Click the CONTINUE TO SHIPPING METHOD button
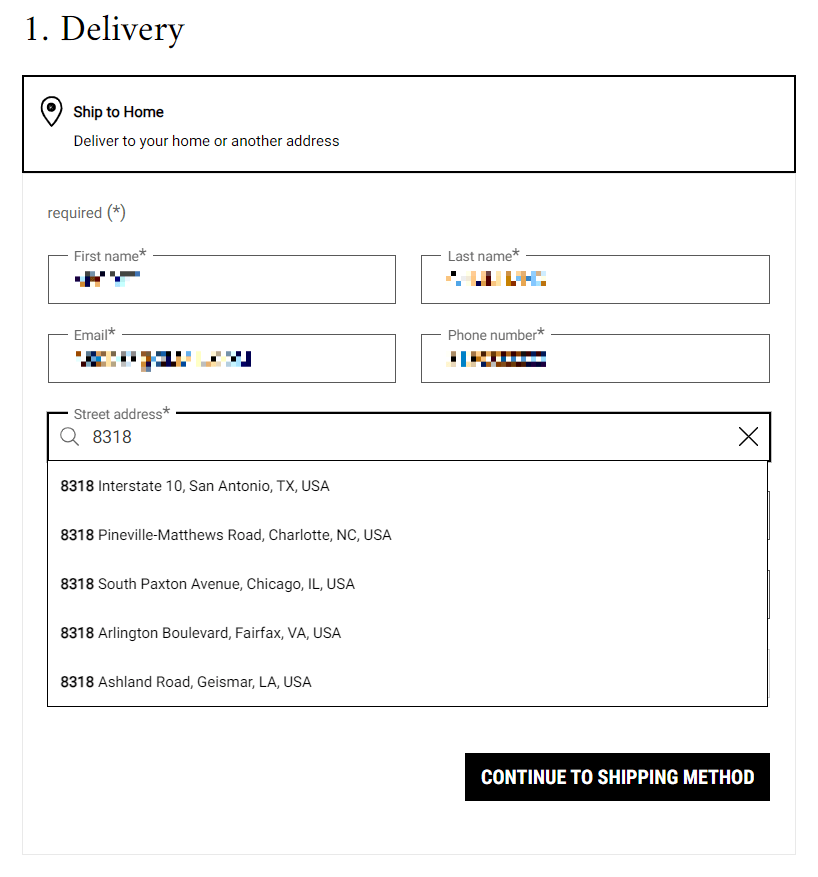818x877 pixels. coord(616,777)
